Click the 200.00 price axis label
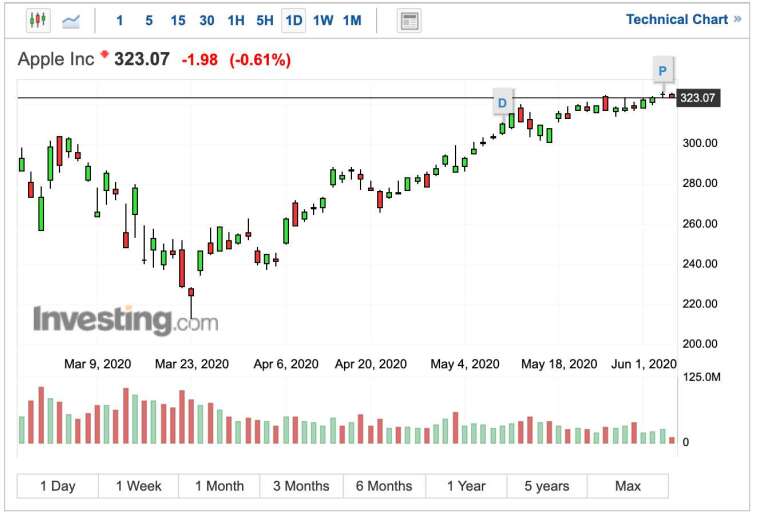 coord(700,344)
